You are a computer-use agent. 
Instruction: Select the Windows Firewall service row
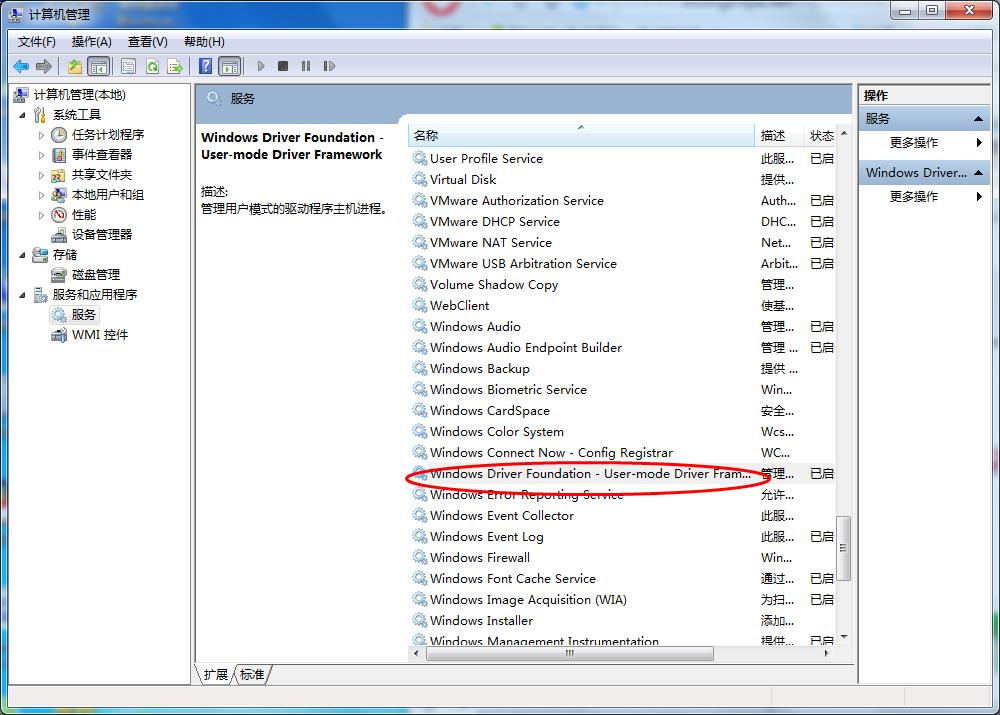(622, 557)
